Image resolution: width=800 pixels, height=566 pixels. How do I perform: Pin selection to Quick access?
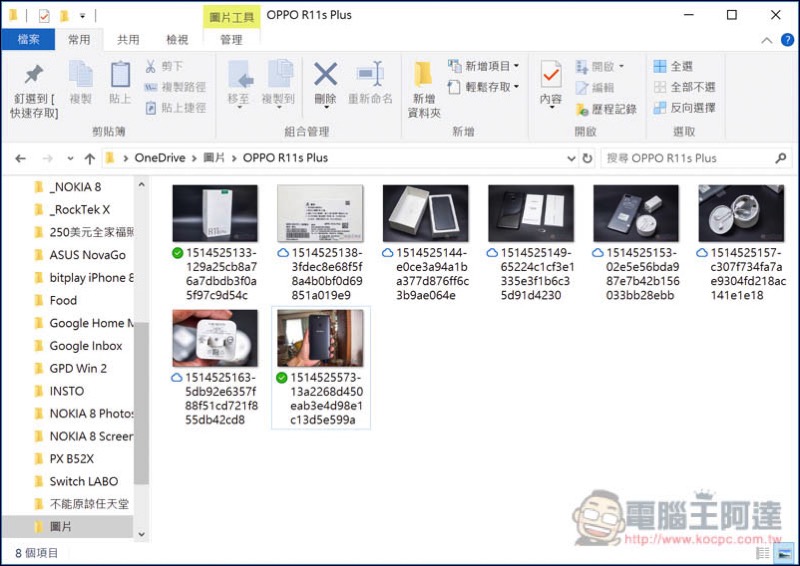34,91
